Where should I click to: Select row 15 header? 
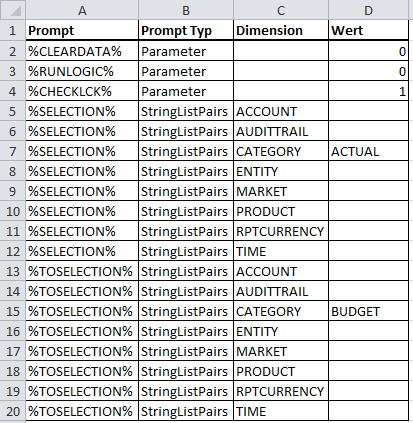13,311
